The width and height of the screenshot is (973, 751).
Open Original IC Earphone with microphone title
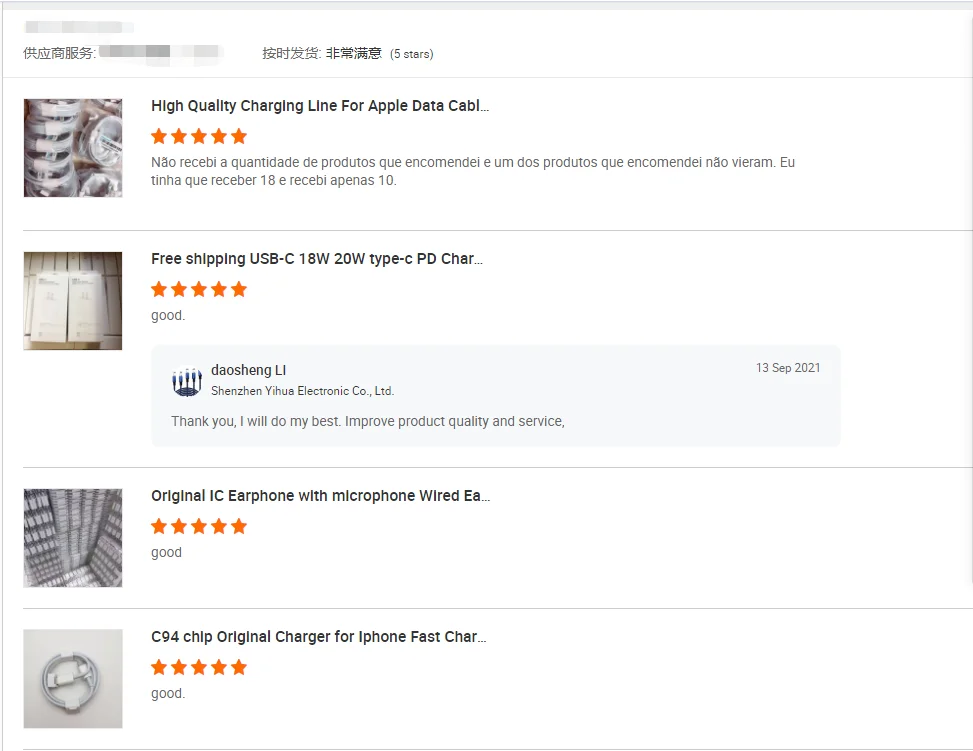[x=320, y=496]
